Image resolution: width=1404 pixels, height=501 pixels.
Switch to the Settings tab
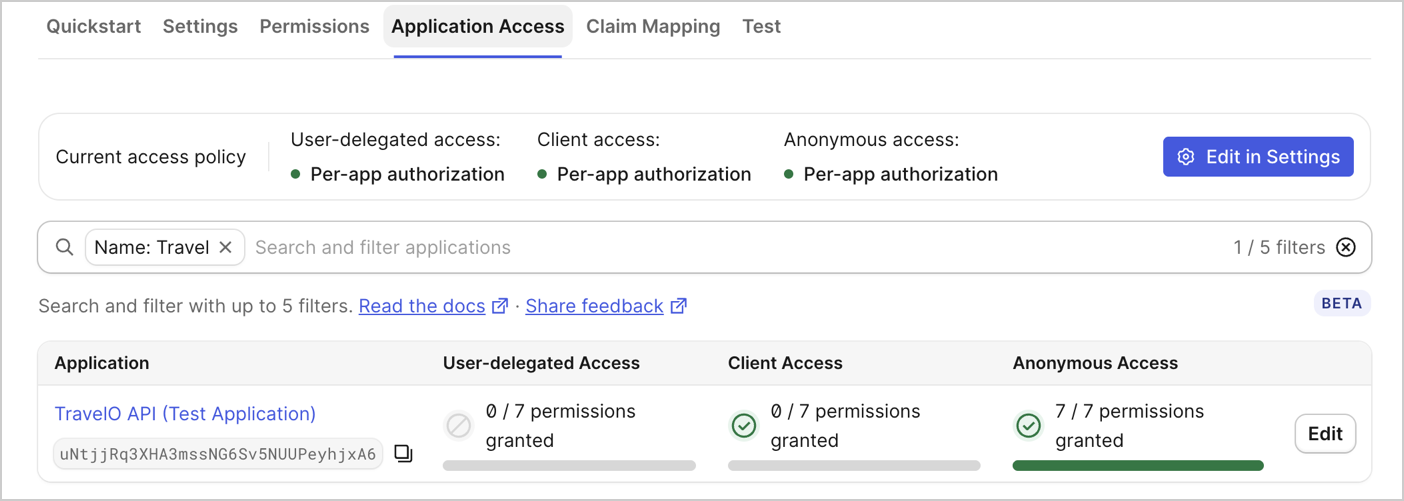click(200, 27)
